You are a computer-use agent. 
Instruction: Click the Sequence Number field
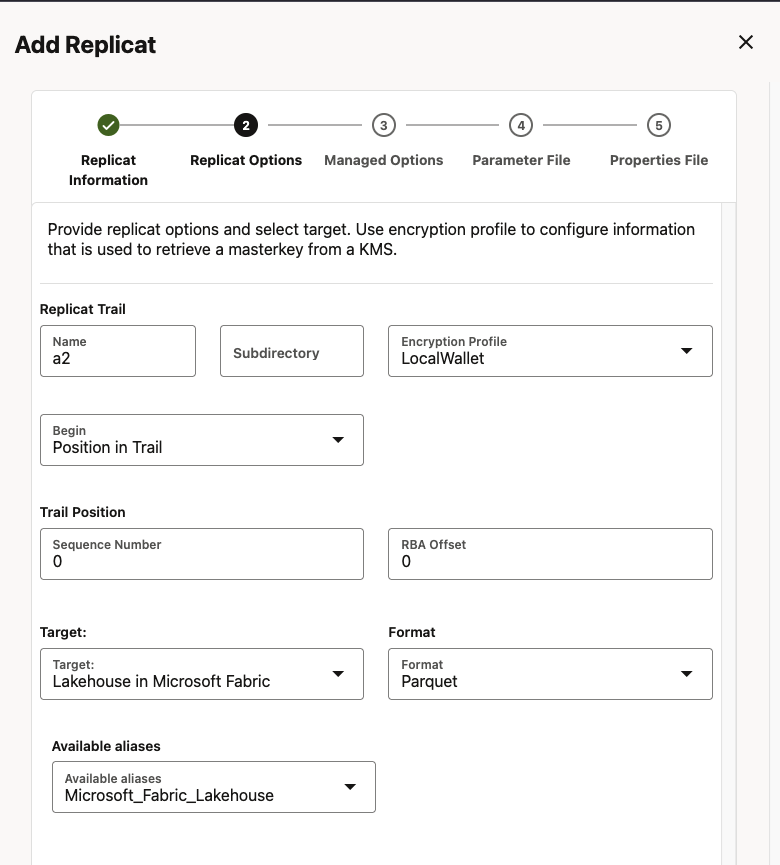tap(202, 554)
